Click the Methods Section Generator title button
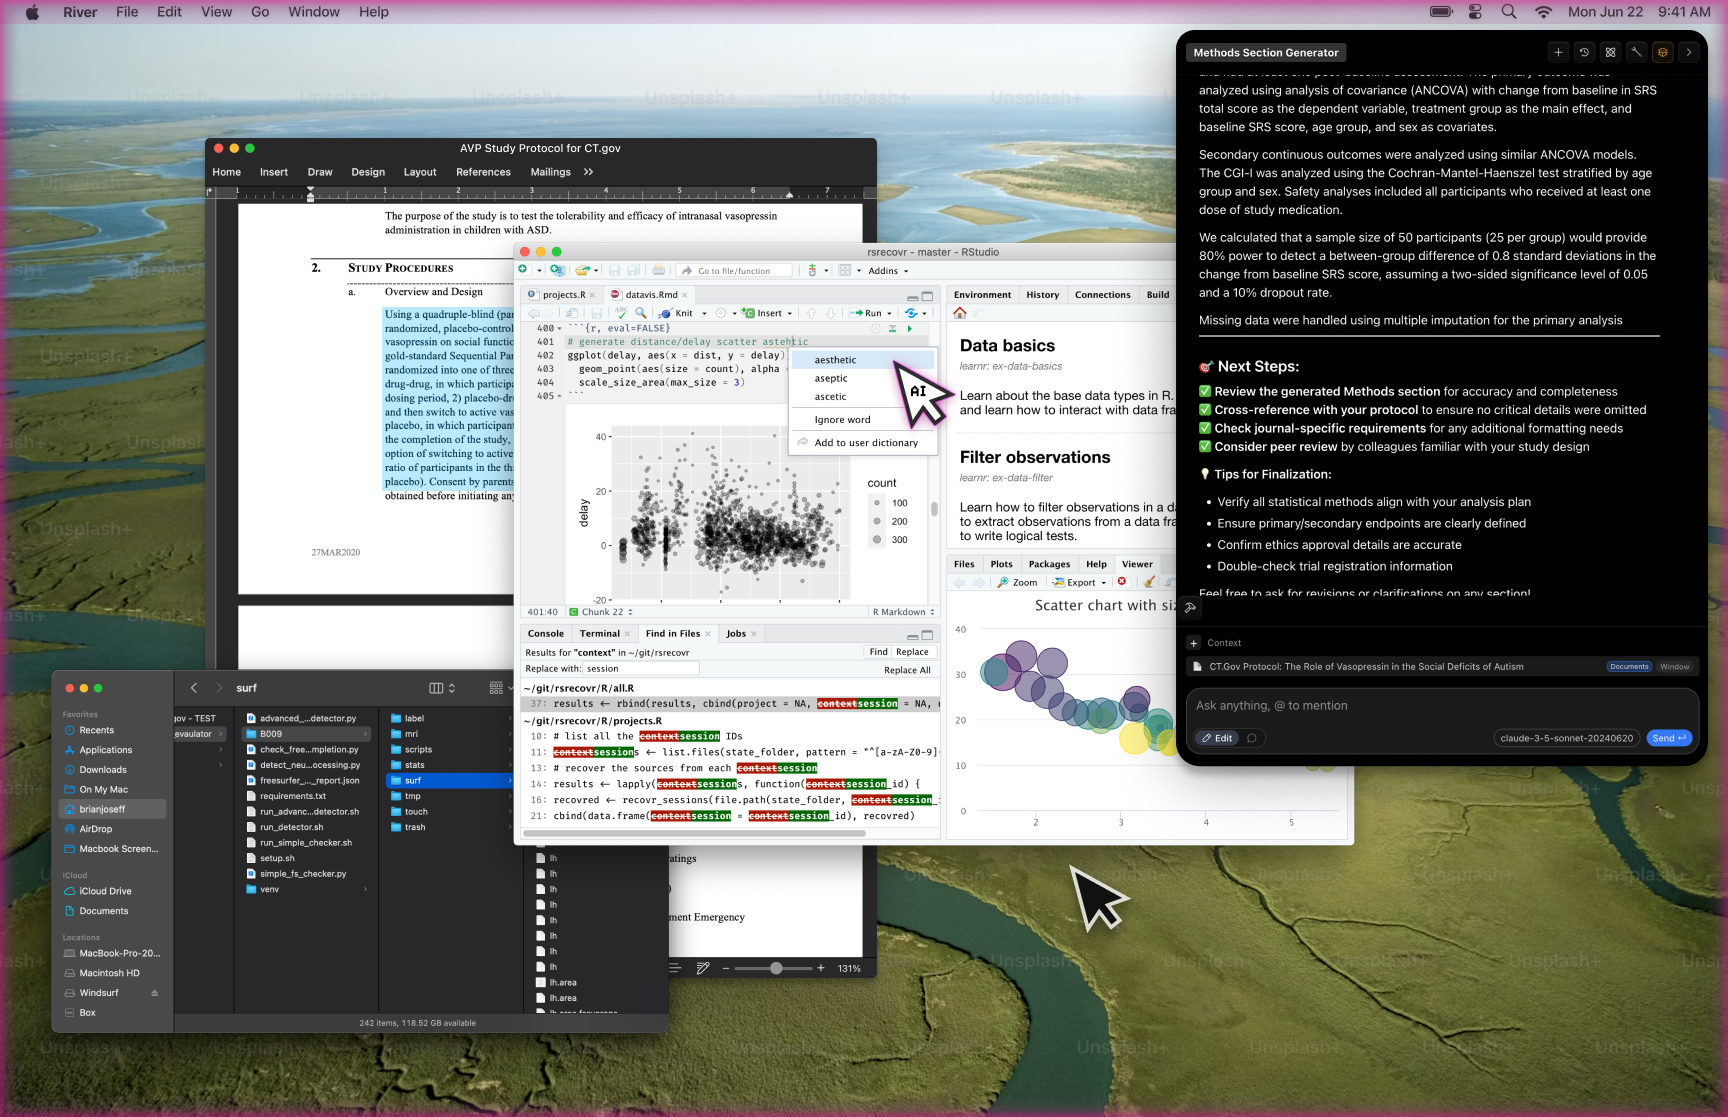Viewport: 1728px width, 1117px height. point(1265,53)
